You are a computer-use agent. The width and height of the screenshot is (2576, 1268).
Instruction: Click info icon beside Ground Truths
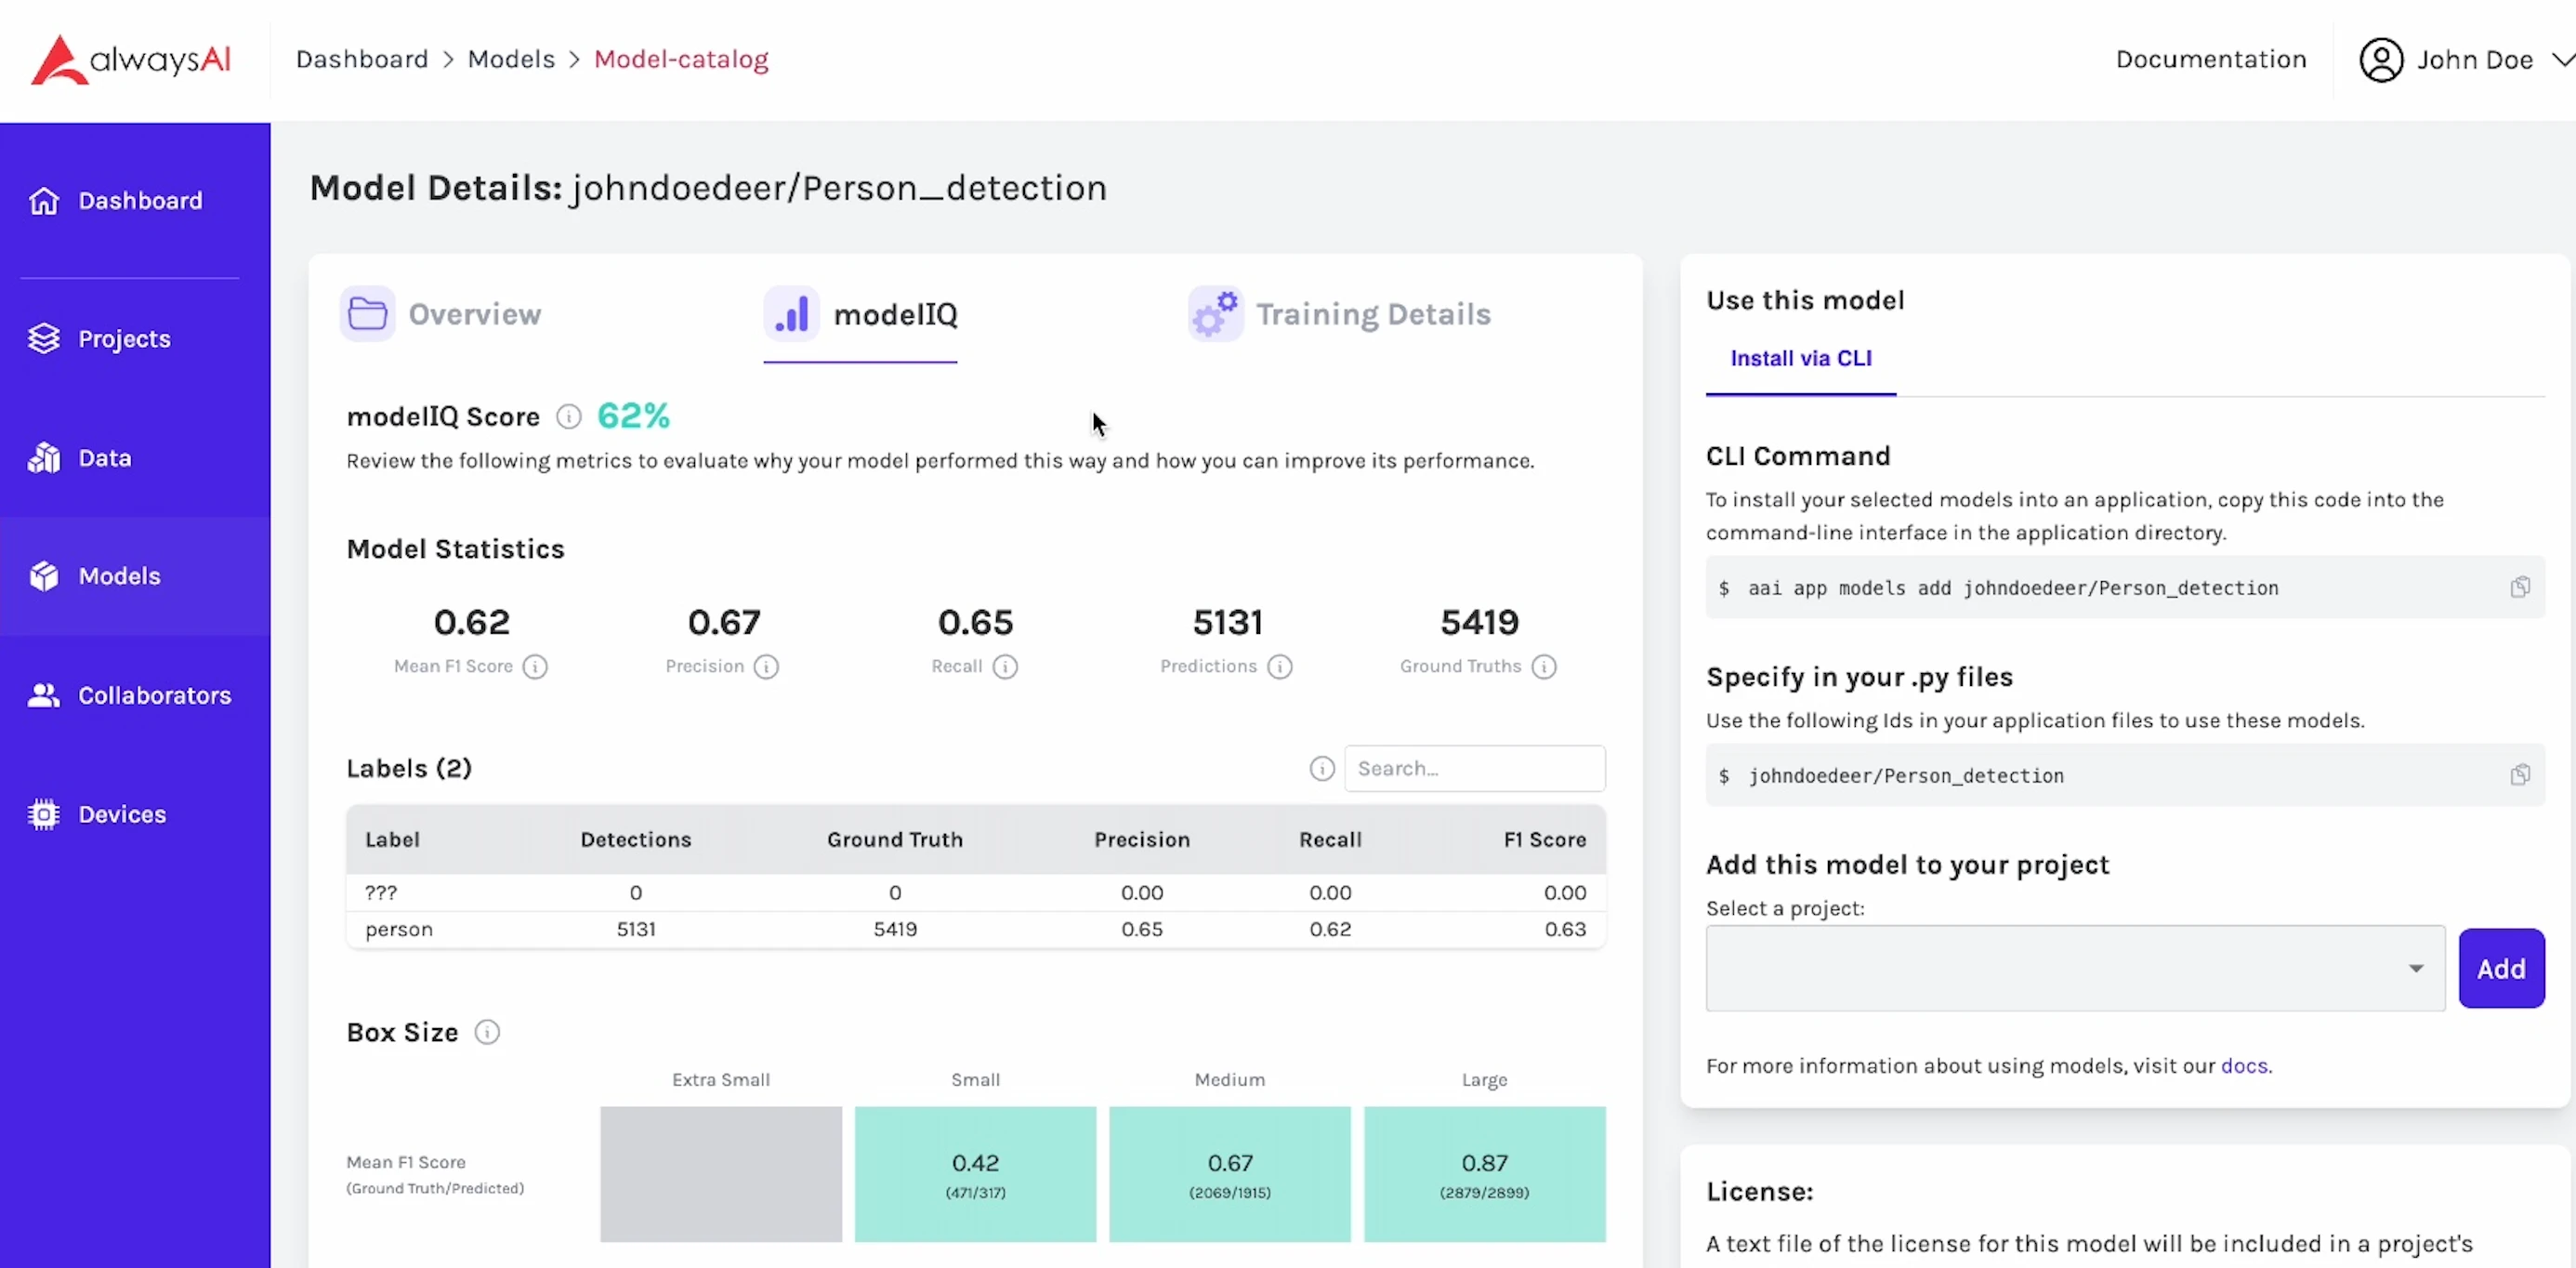point(1544,667)
